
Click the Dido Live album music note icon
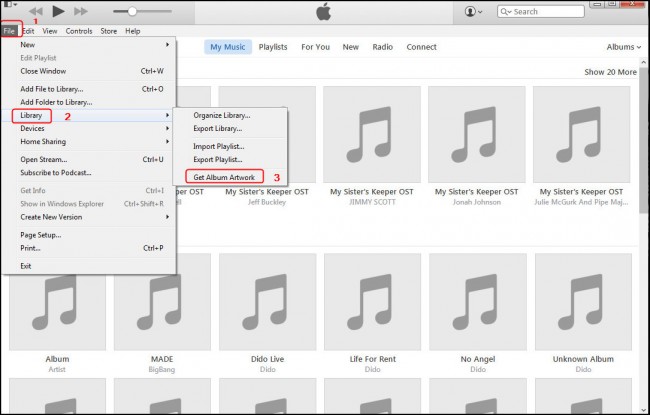point(265,300)
